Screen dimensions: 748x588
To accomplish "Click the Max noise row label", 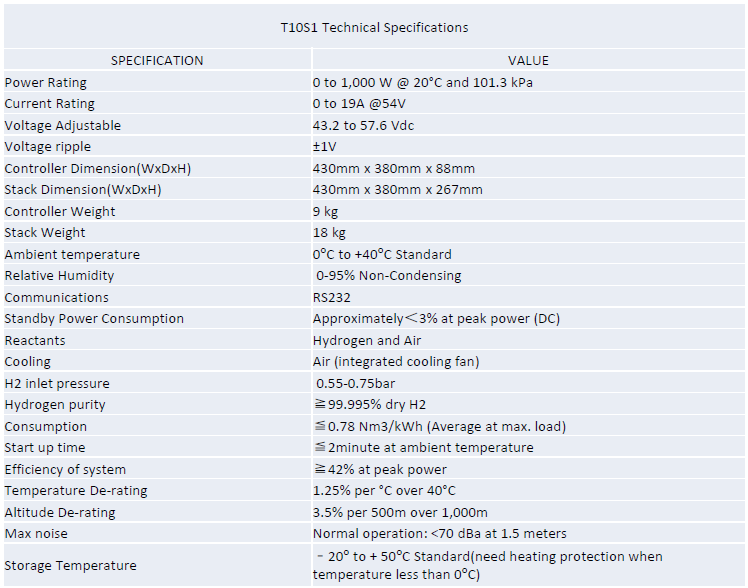I will pyautogui.click(x=35, y=534).
